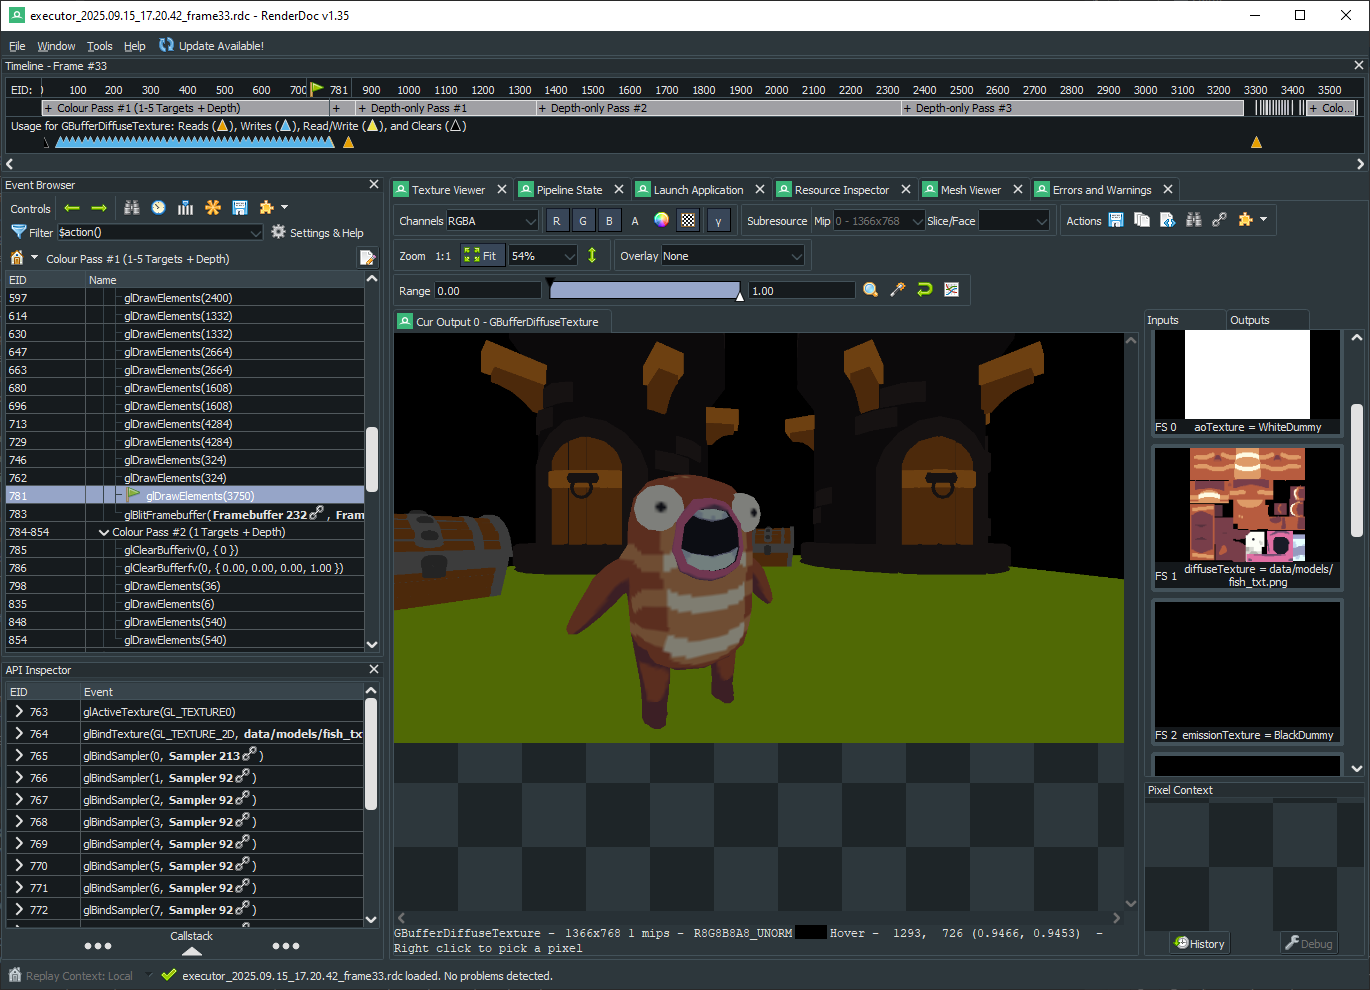Click the wrench Debug button in Pixel Context

pyautogui.click(x=1309, y=943)
